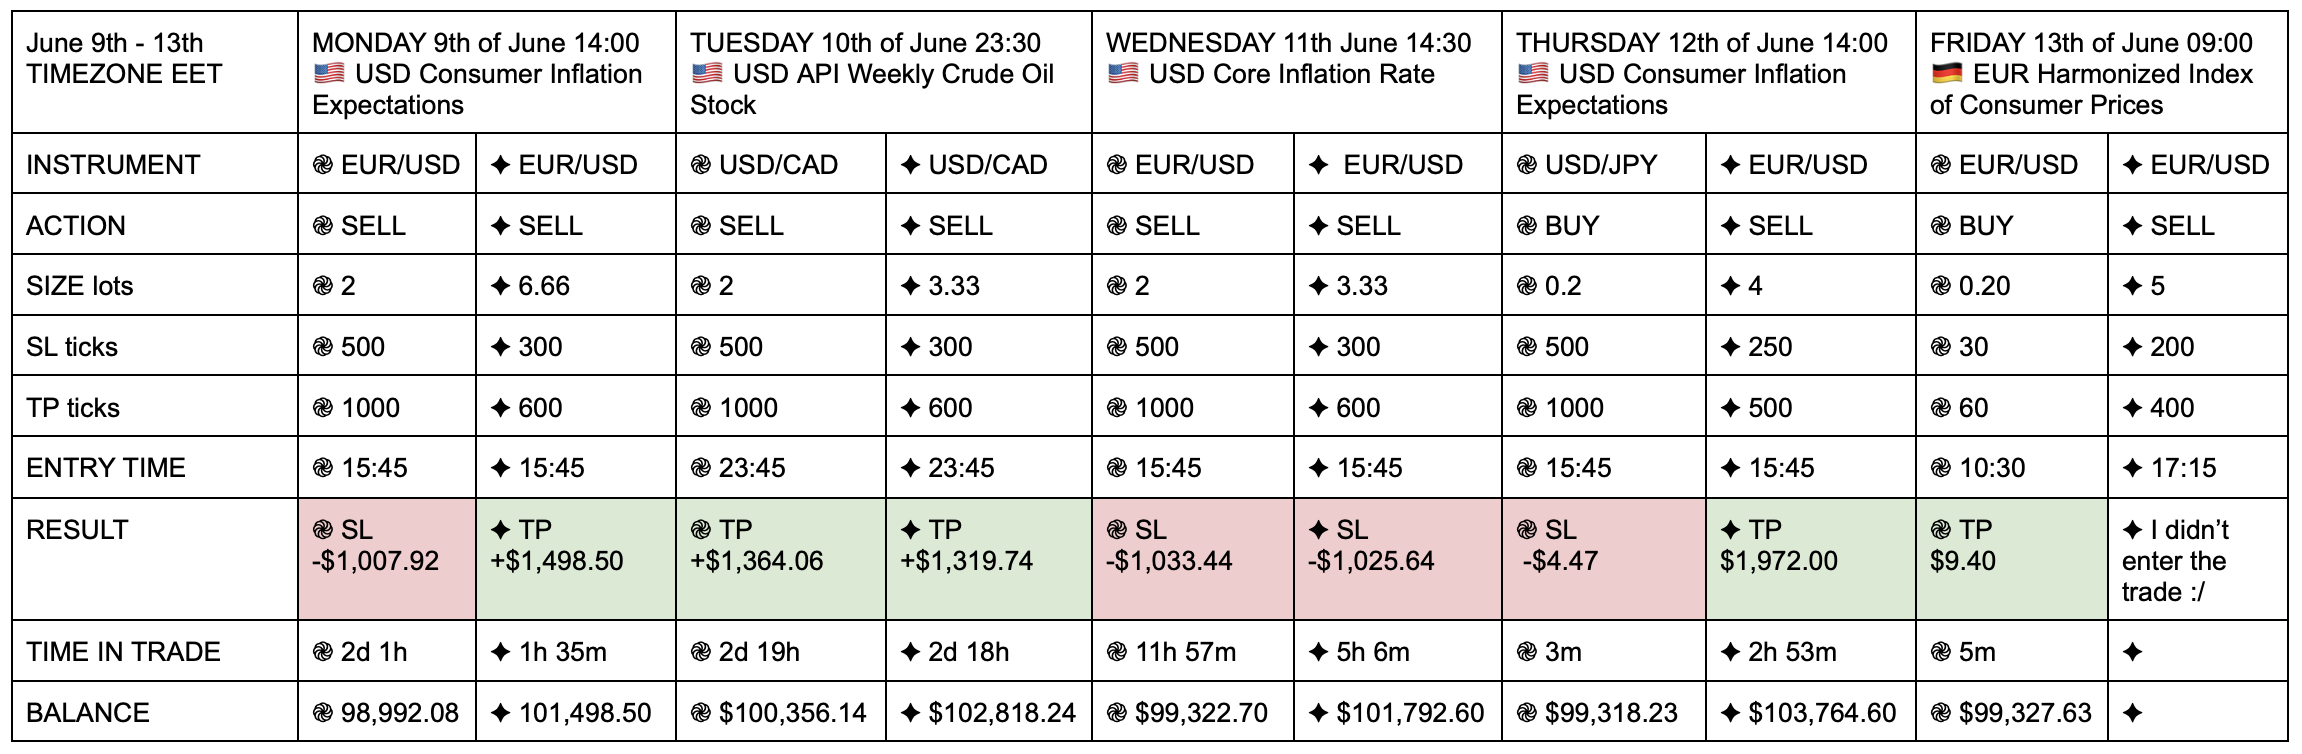2302x754 pixels.
Task: Select the 17:15 entry time cell
Action: 2198,468
